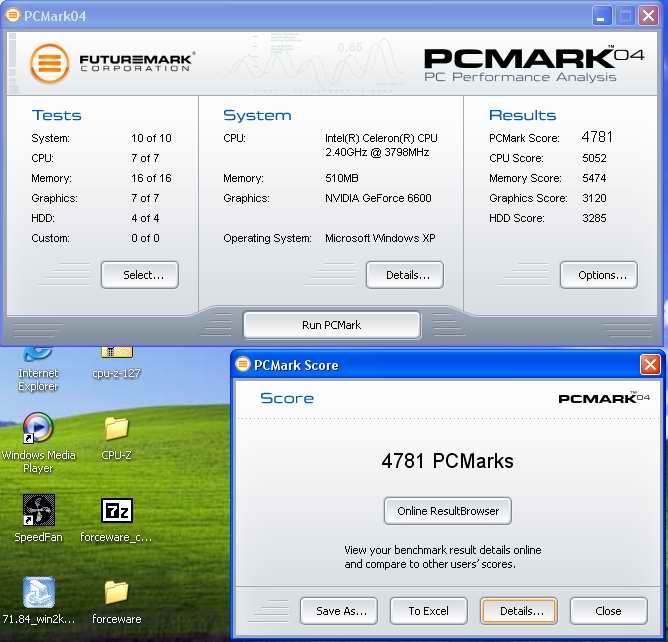668x642 pixels.
Task: Click the '16 of 16' memory tests value
Action: (x=151, y=178)
